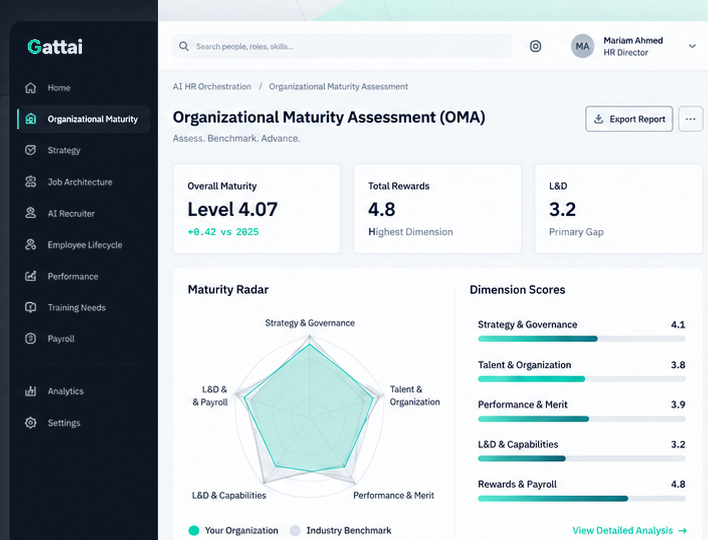Click the Maturity Radar heading

(228, 289)
